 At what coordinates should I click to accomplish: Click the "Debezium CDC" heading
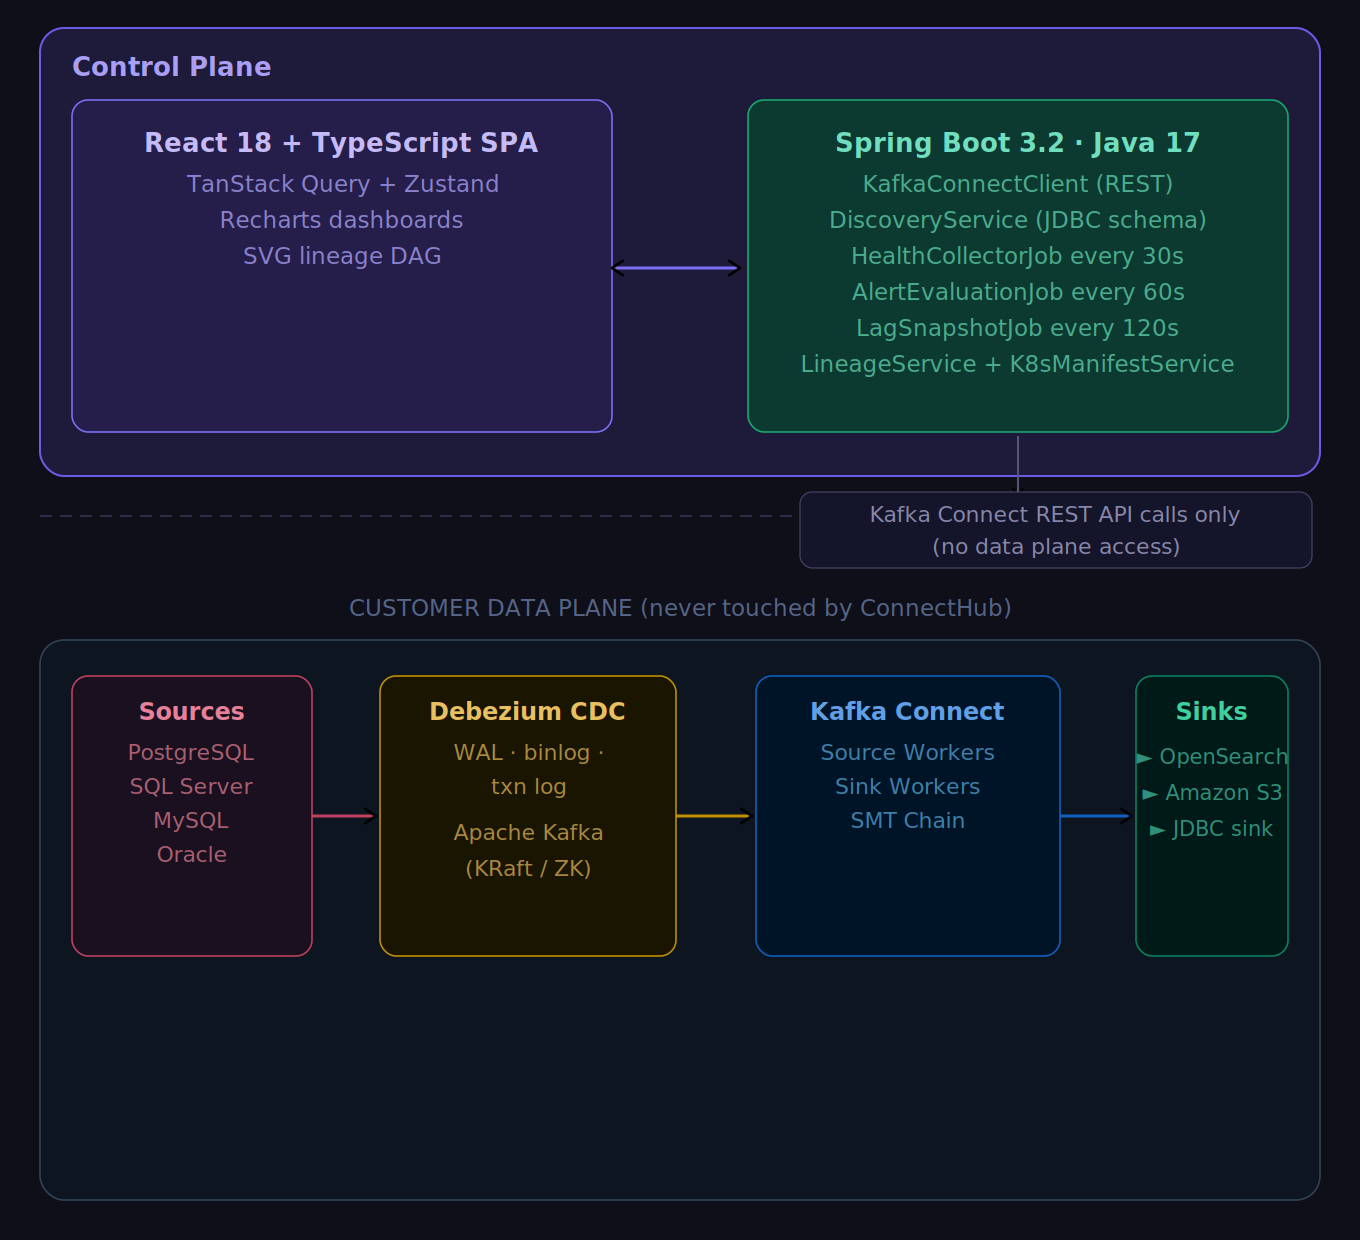point(528,712)
